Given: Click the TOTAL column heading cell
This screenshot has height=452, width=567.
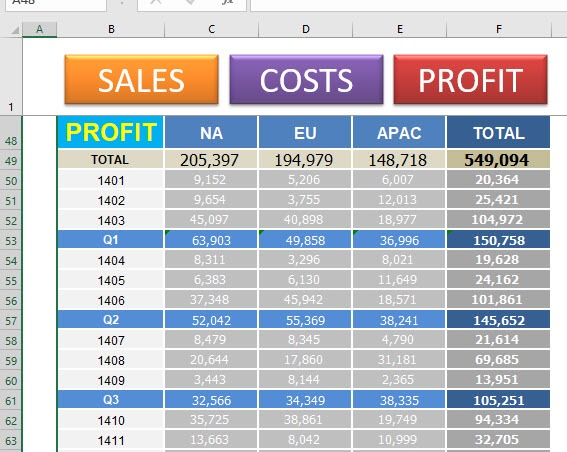Looking at the screenshot, I should (498, 132).
